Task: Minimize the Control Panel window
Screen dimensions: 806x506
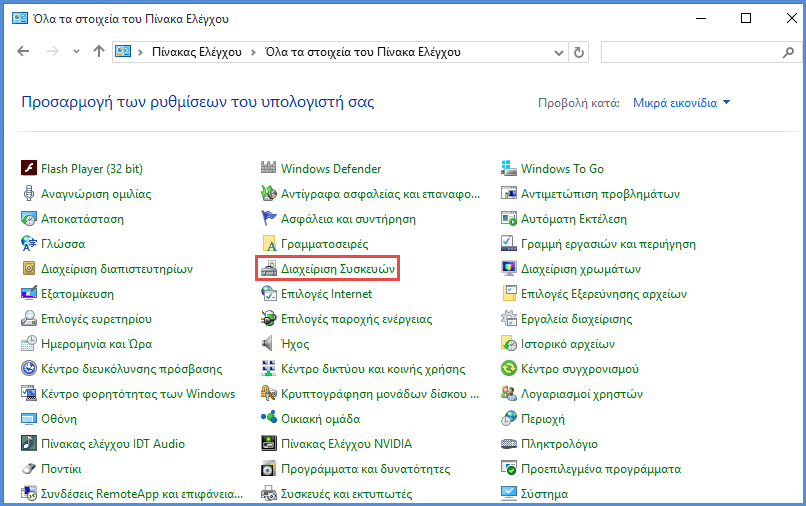Action: (x=700, y=19)
